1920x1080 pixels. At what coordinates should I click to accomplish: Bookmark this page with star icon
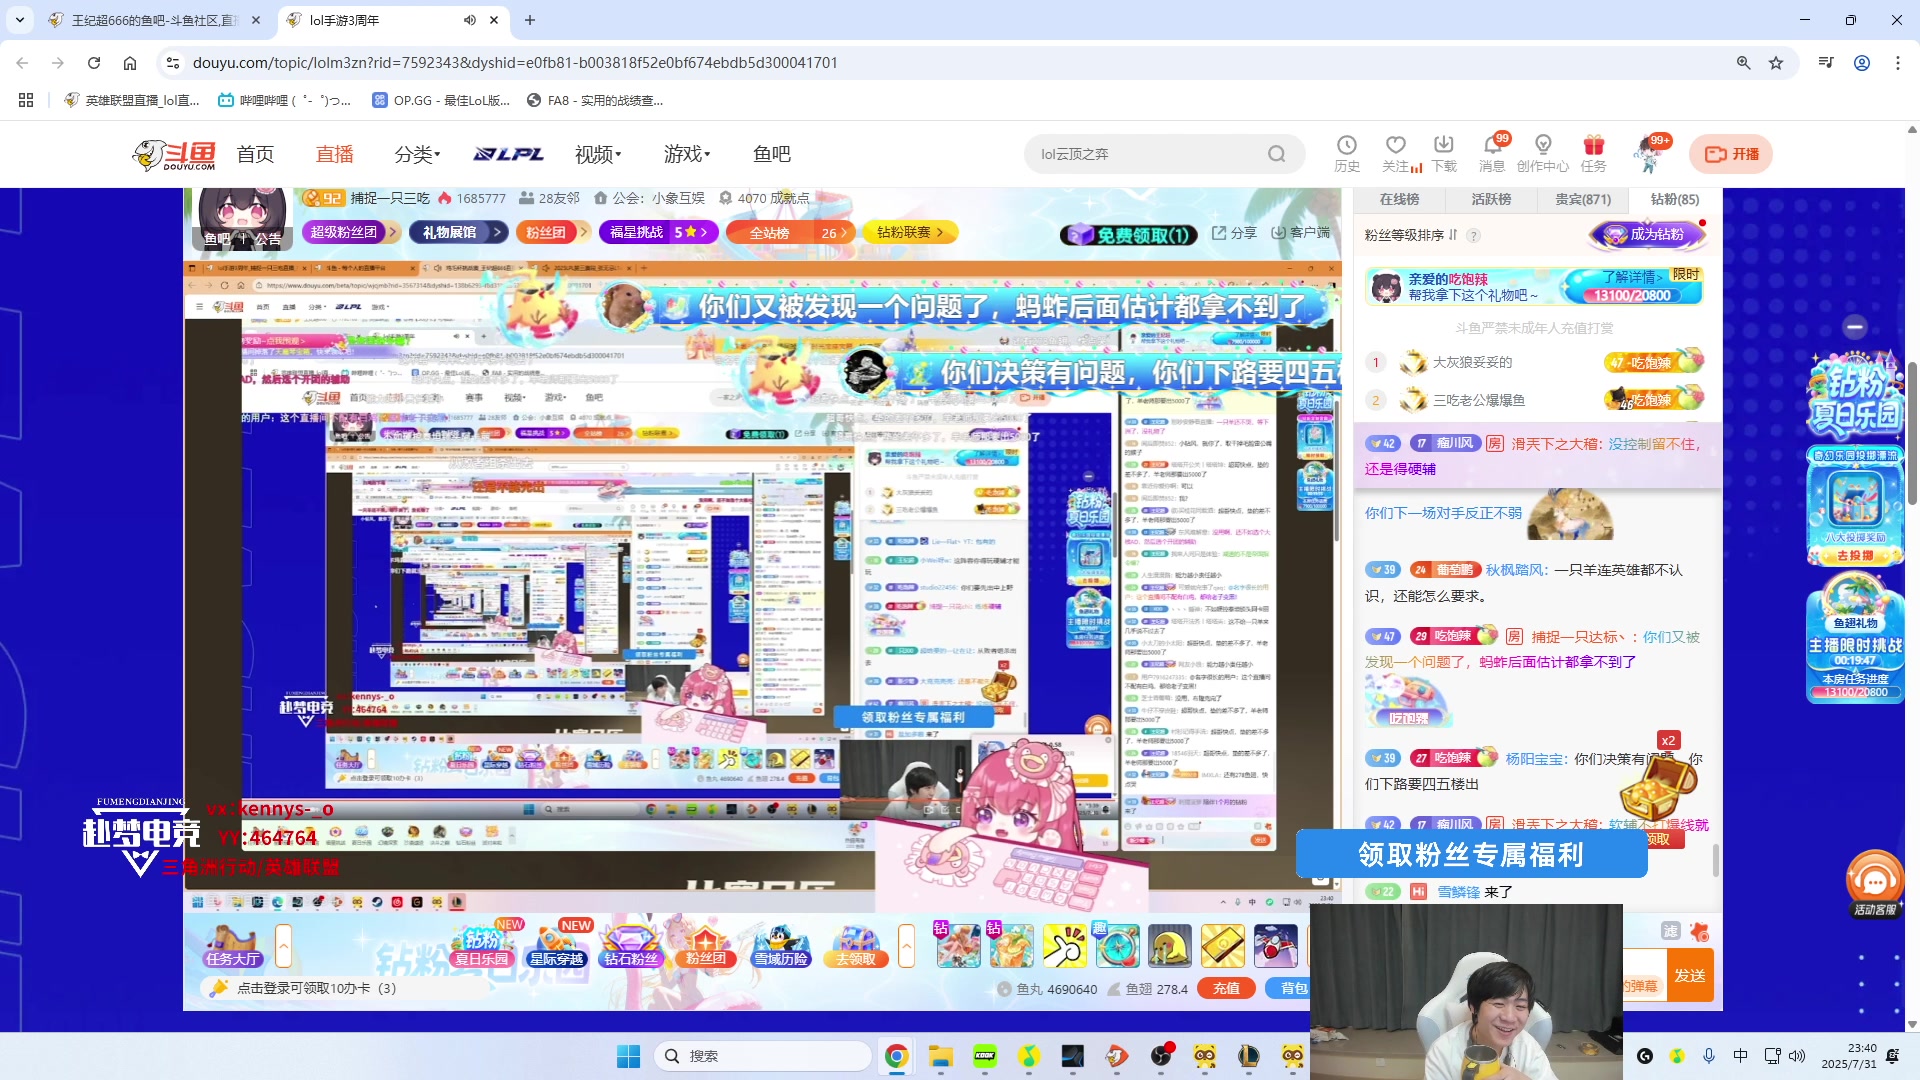click(x=1776, y=63)
